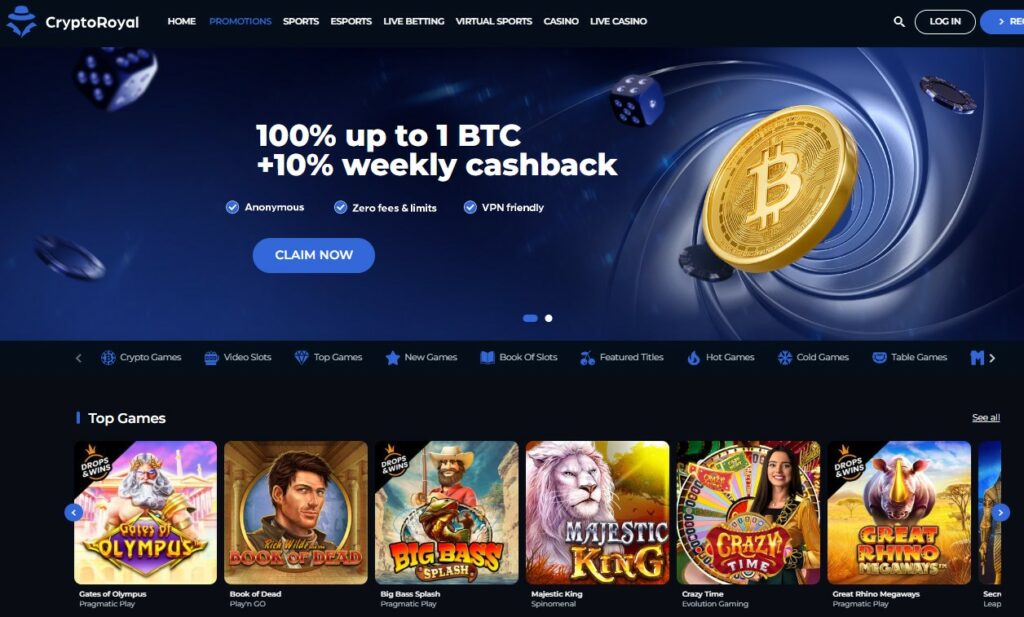Open the Promotions menu item
This screenshot has height=617, width=1024.
tap(240, 22)
